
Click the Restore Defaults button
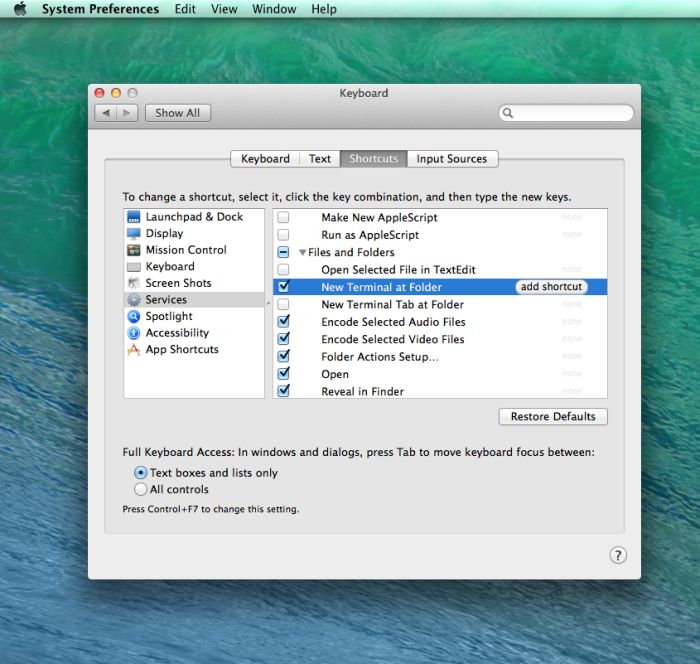tap(553, 417)
